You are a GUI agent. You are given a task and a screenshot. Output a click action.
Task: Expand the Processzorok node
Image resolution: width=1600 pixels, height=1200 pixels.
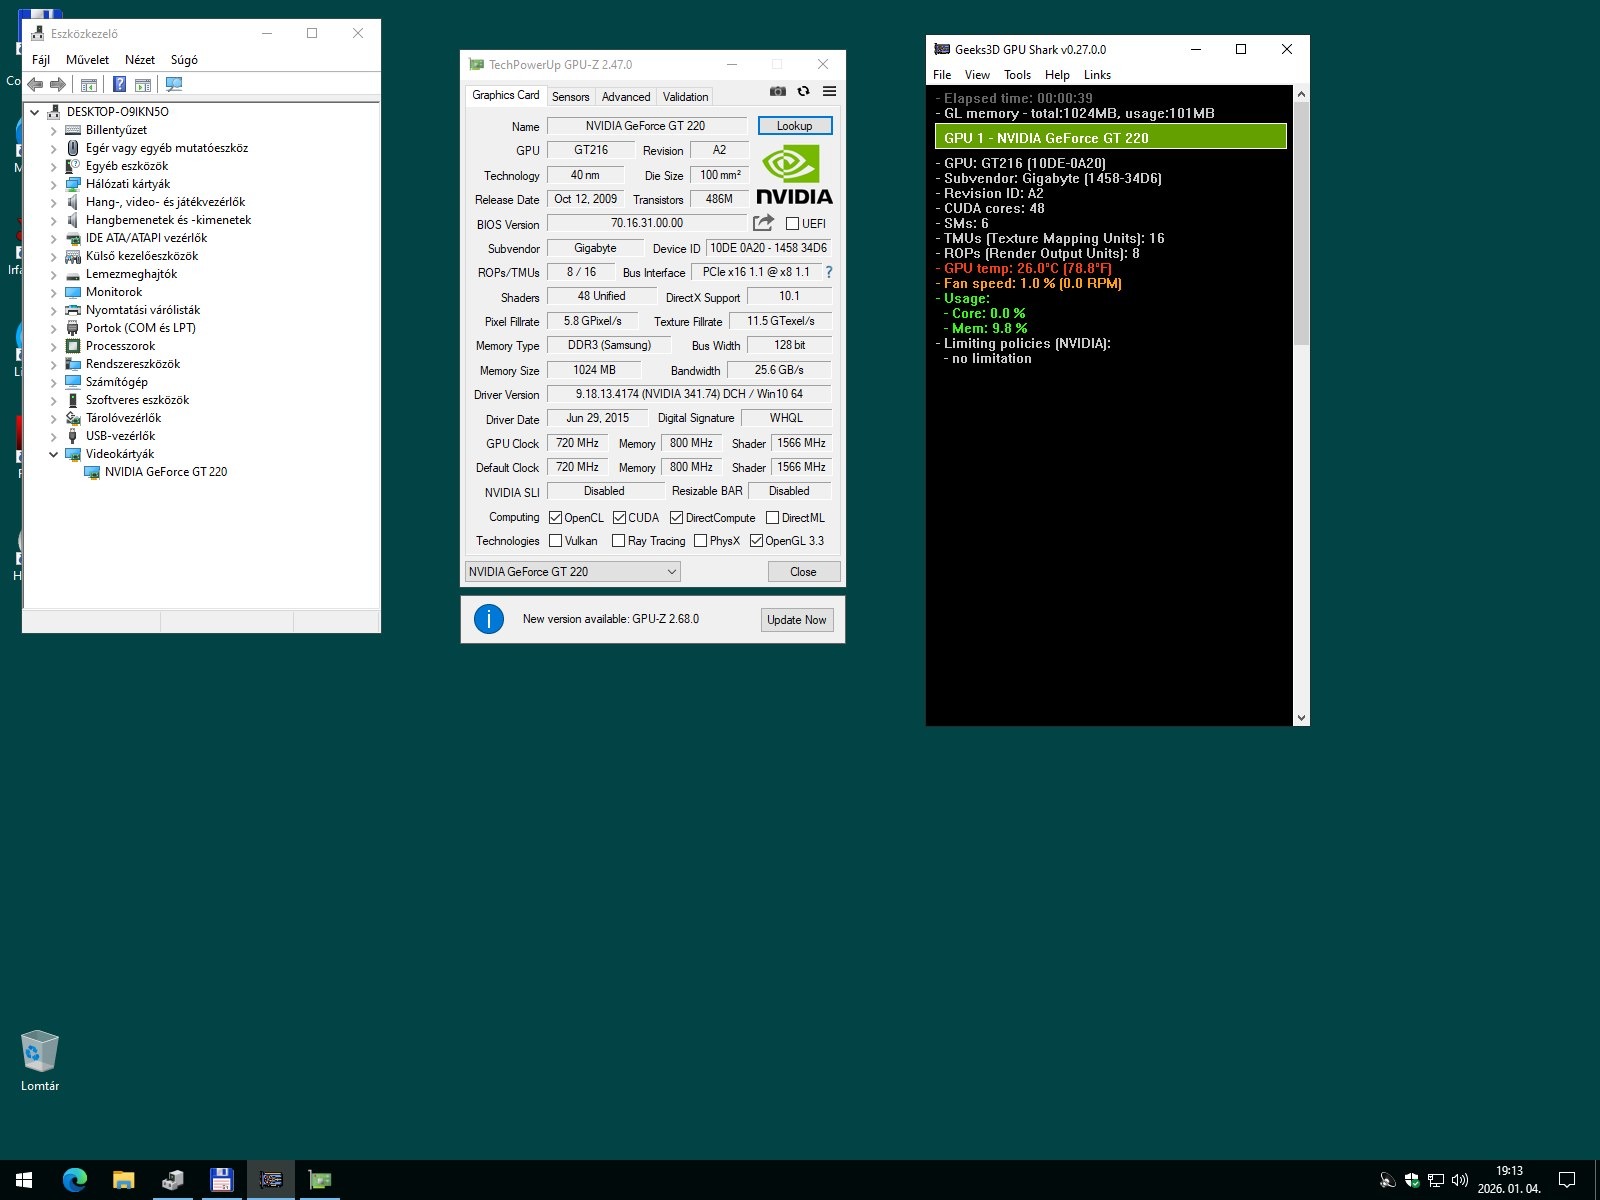[x=54, y=346]
